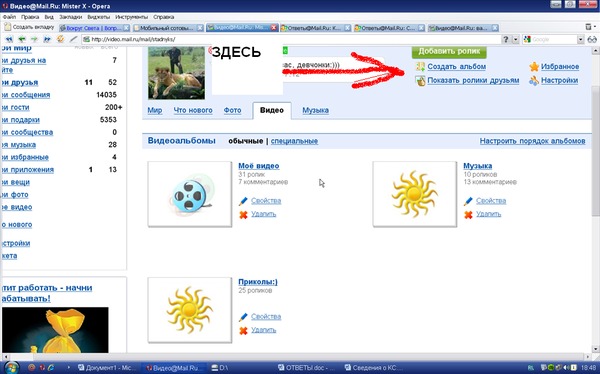Click the fast-forward navigation icon
Screen dimensions: 600x374
(x=47, y=39)
